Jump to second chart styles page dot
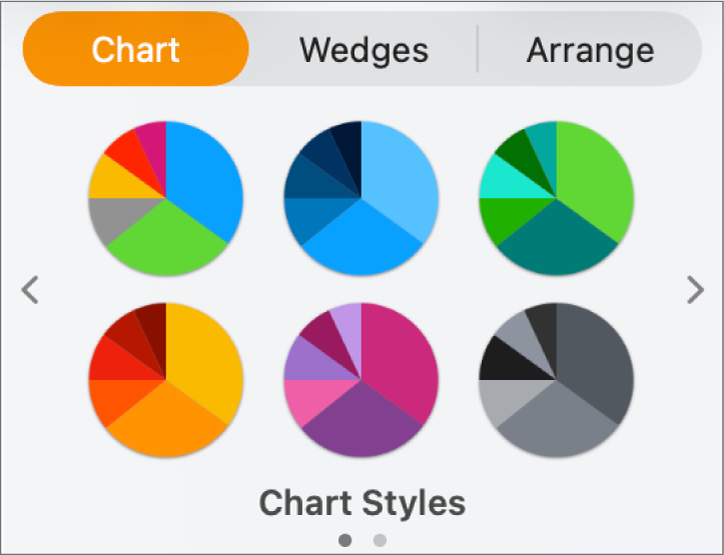The width and height of the screenshot is (724, 555). click(x=380, y=540)
